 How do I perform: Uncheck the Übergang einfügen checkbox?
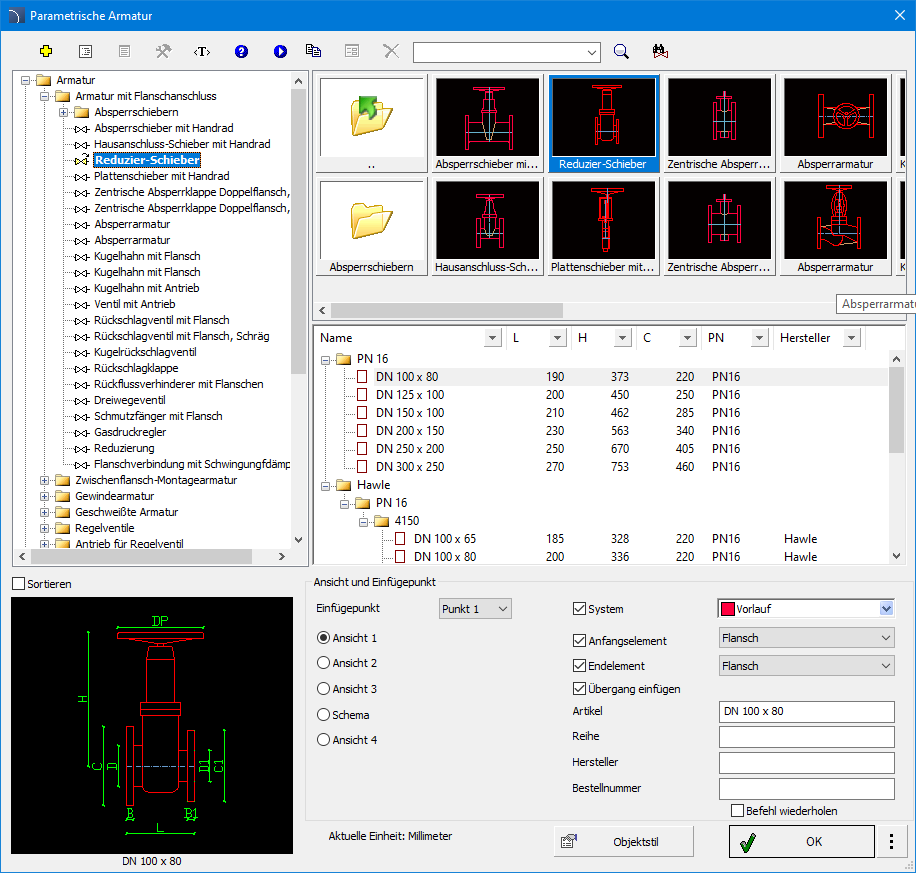(580, 688)
